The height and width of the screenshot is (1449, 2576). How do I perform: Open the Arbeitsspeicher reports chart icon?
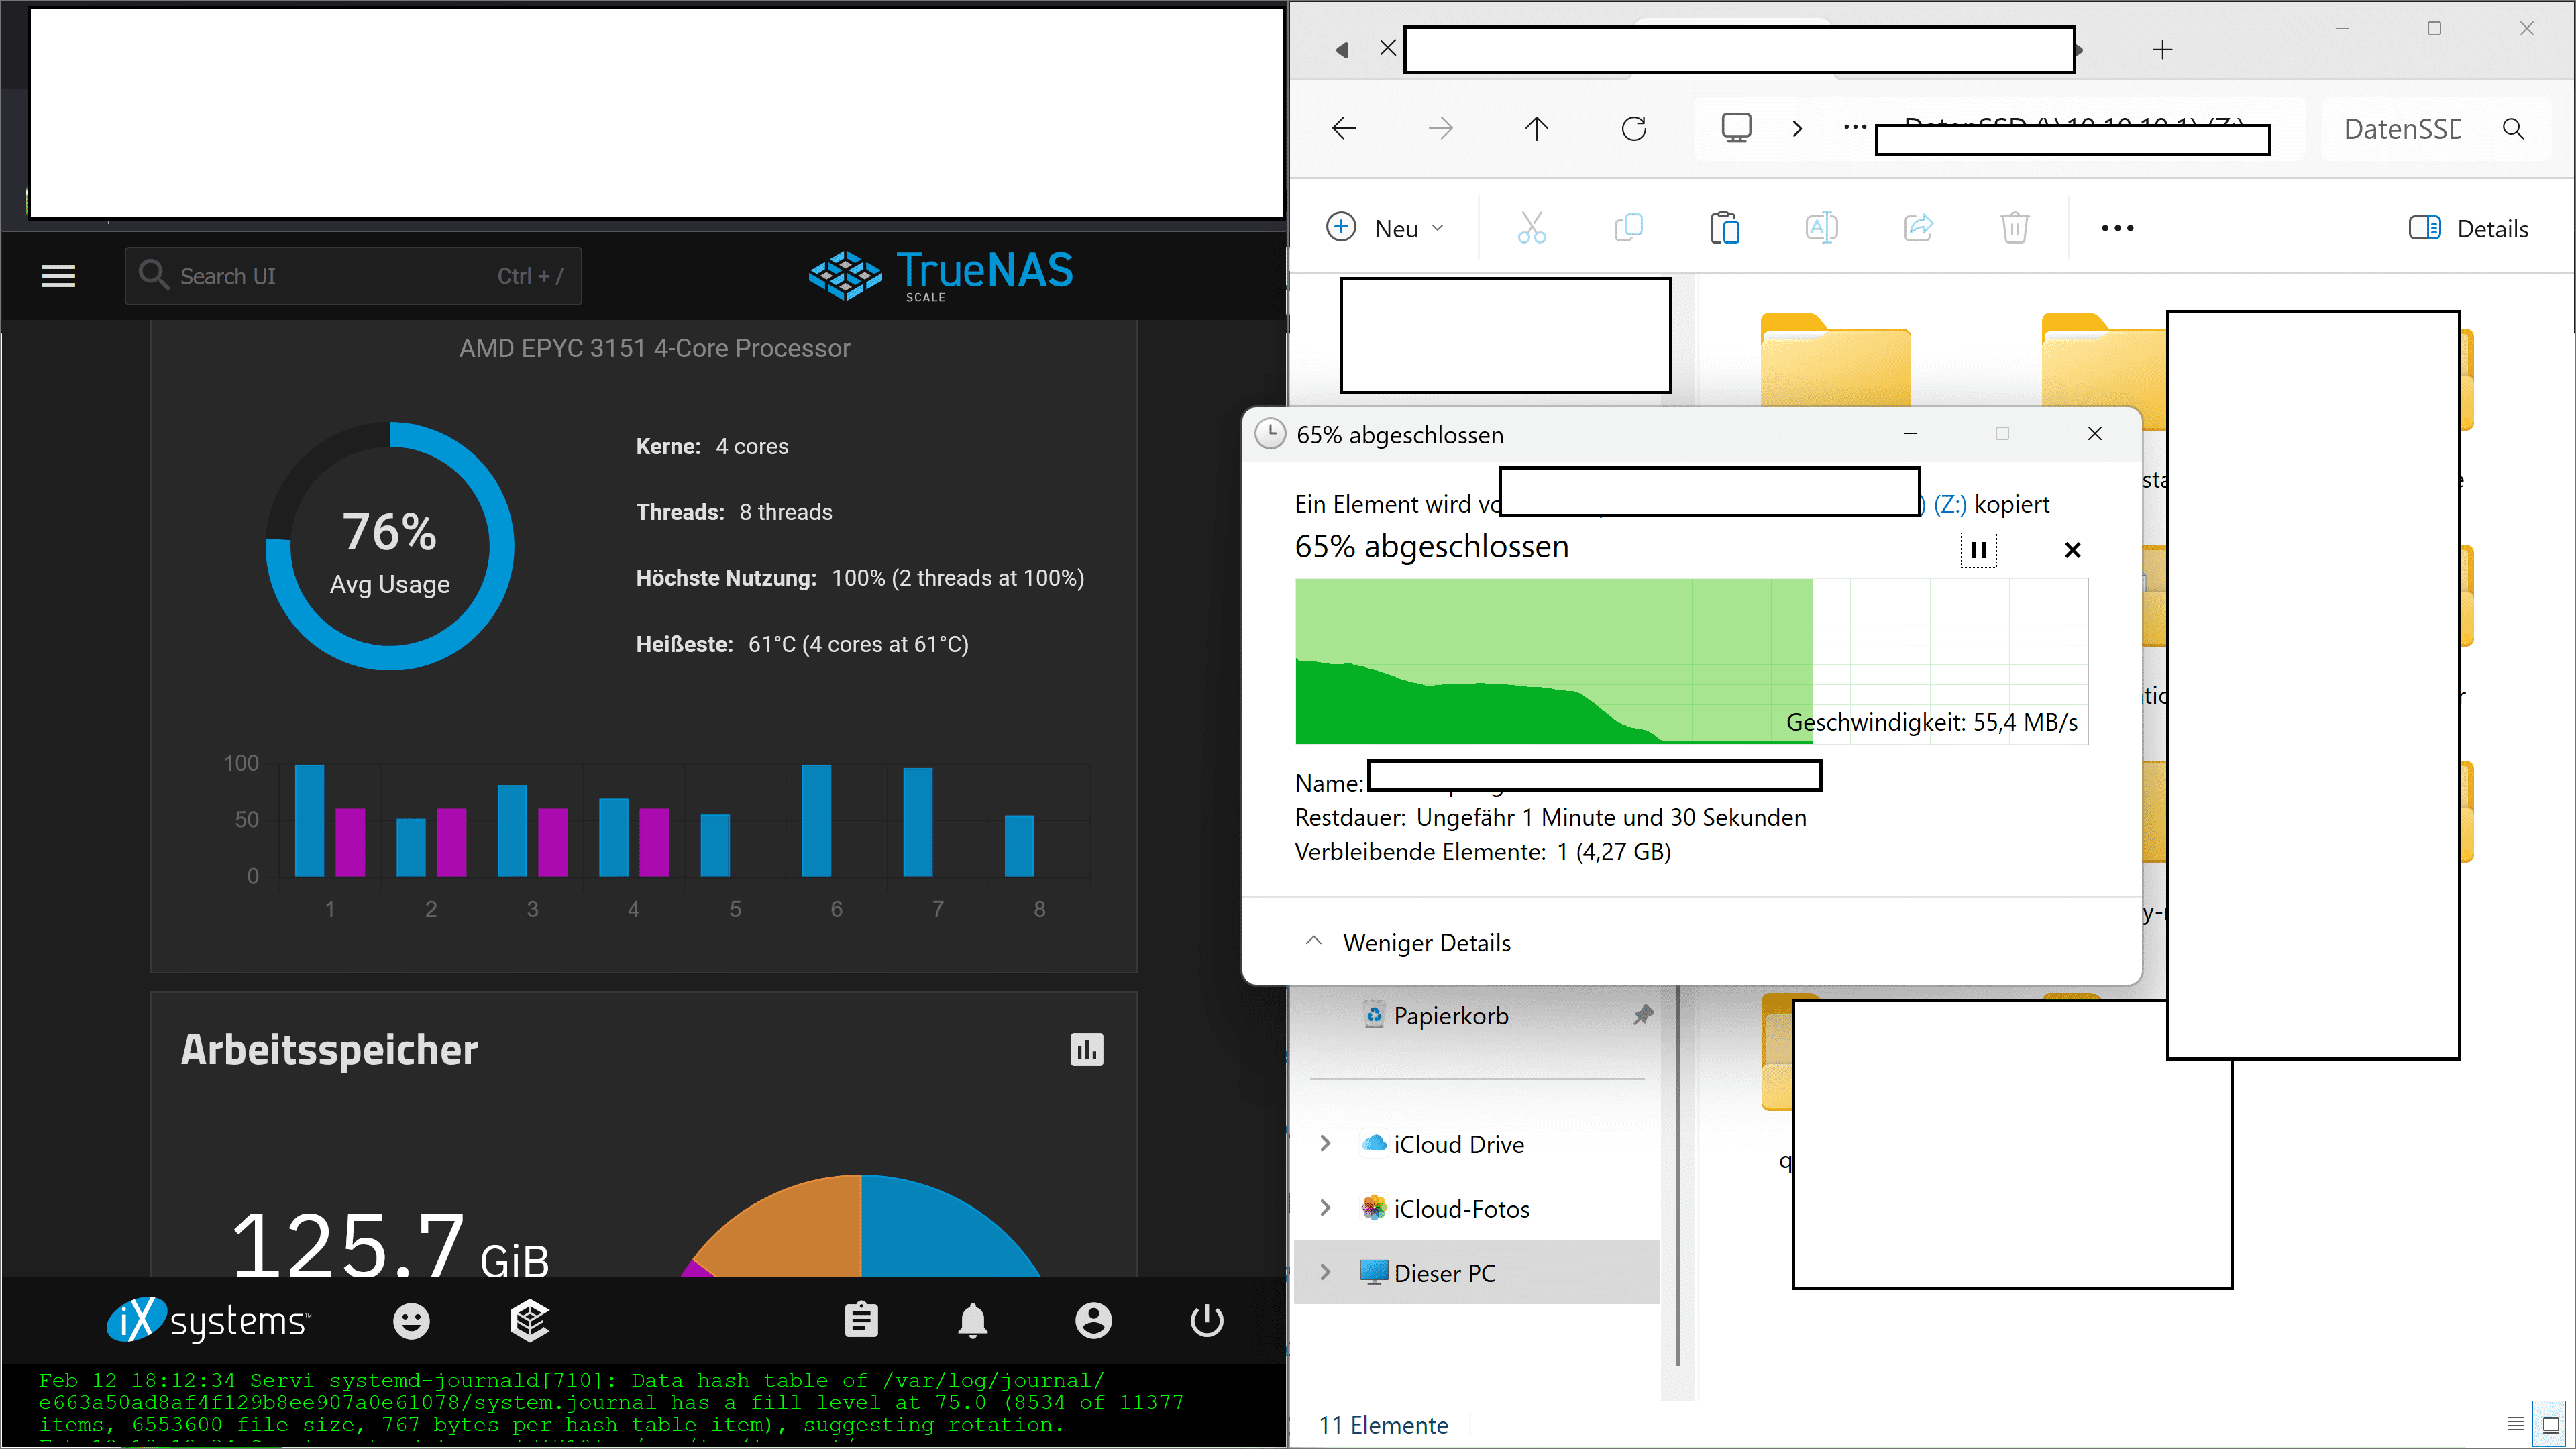tap(1086, 1050)
